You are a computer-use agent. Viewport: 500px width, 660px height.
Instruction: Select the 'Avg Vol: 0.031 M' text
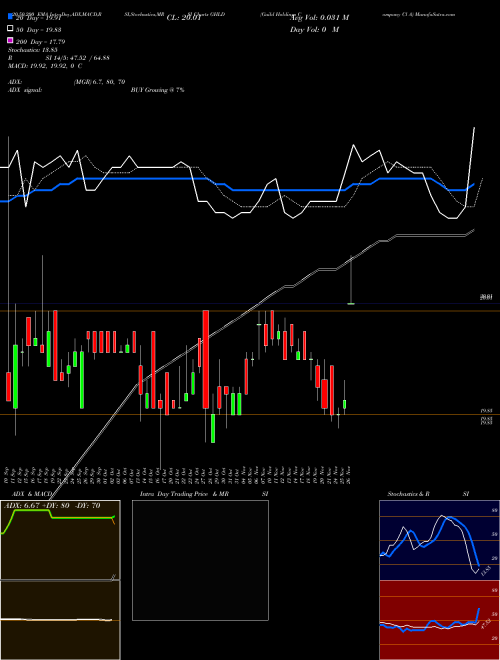pyautogui.click(x=319, y=18)
